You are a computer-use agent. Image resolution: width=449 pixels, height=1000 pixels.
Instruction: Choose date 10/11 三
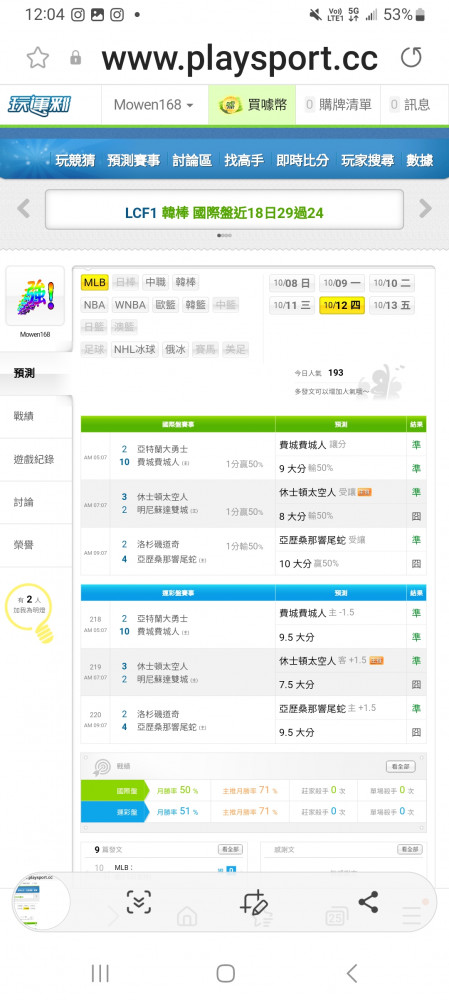coord(292,305)
